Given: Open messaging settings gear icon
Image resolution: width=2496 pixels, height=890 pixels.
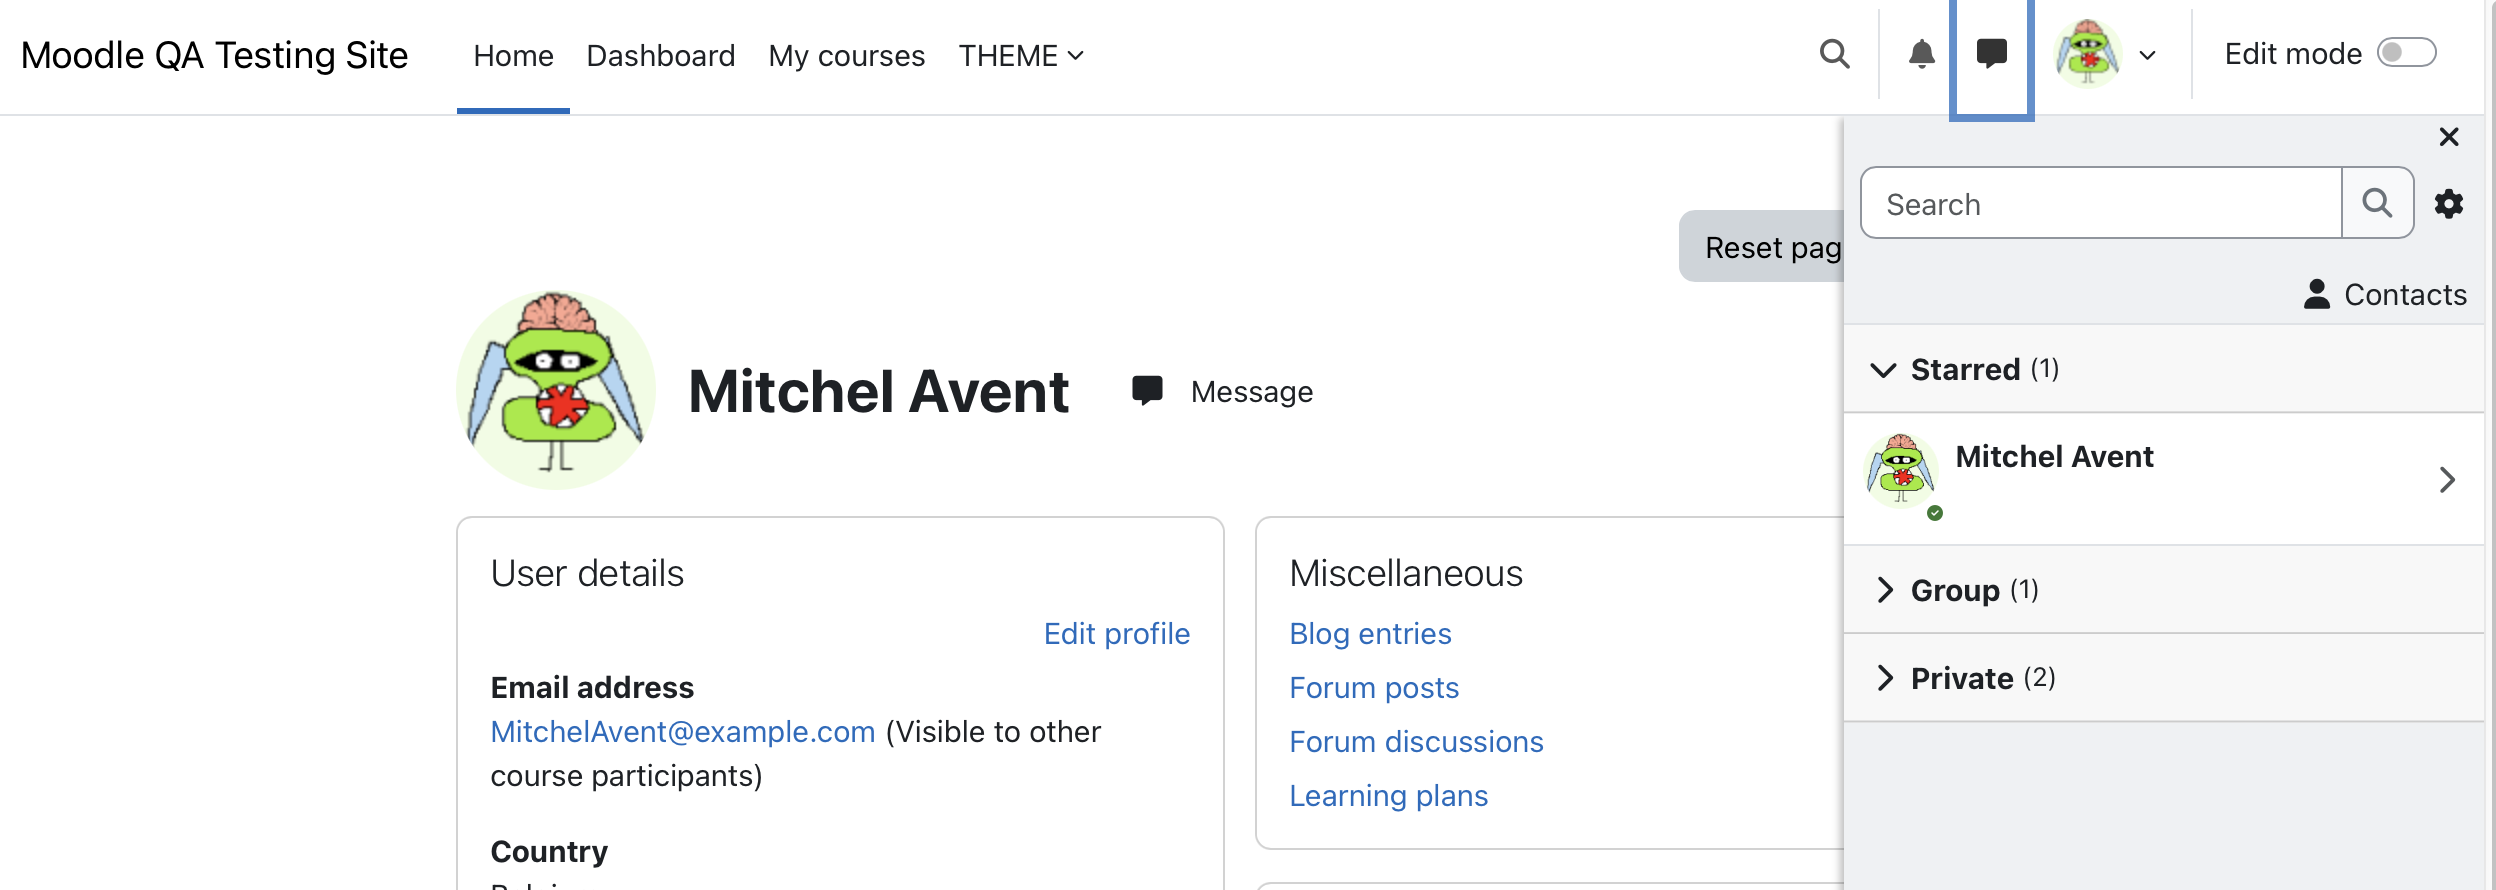Looking at the screenshot, I should [2448, 204].
